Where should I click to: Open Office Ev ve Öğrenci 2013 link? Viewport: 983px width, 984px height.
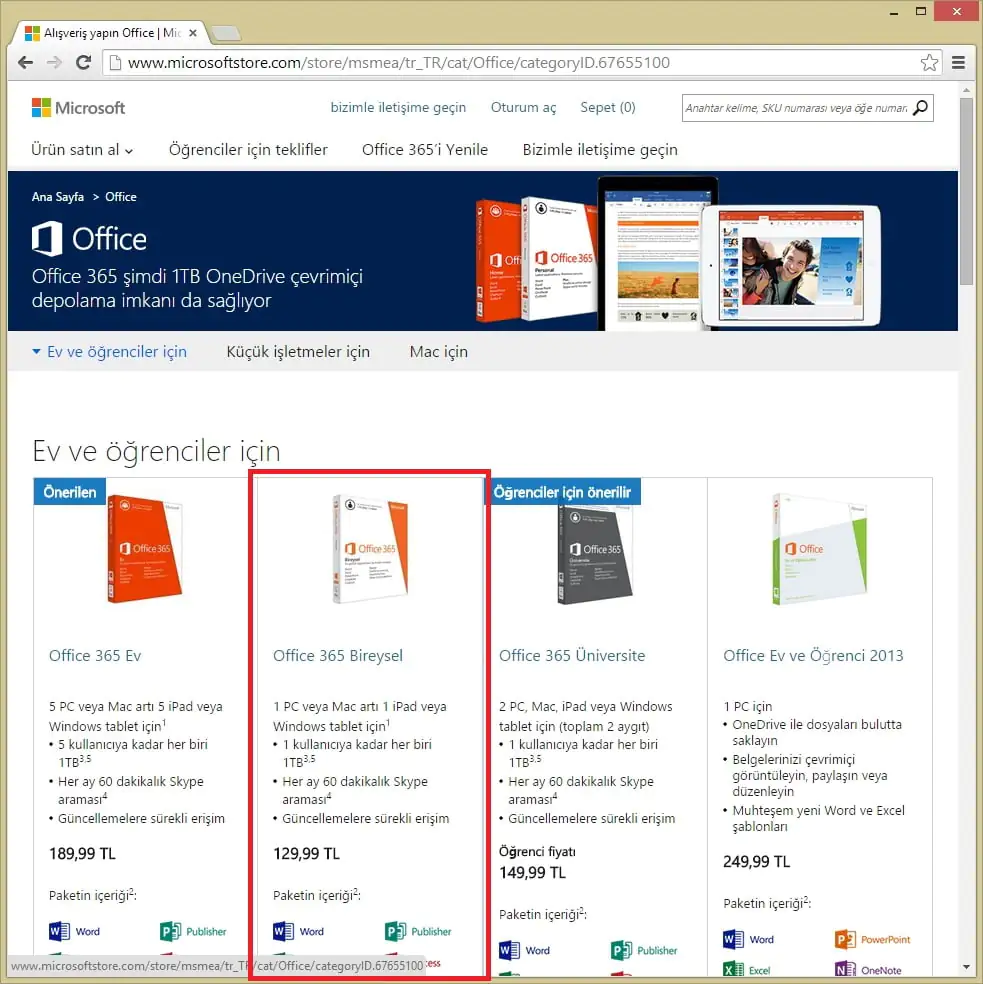(813, 656)
